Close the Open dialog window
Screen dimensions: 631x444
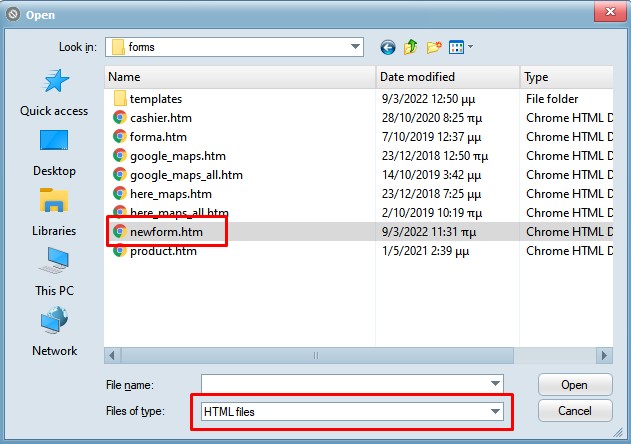(610, 11)
